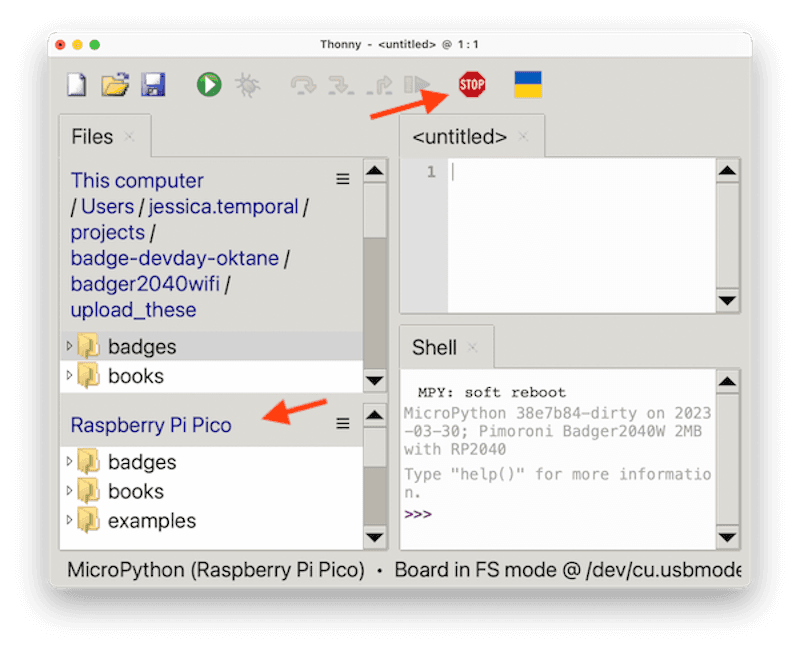Navigate to Users path segment

click(x=107, y=207)
